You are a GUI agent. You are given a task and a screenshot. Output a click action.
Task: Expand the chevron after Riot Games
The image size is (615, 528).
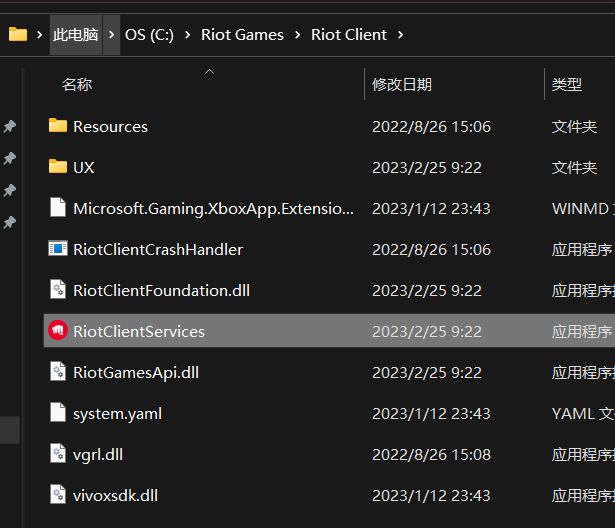click(x=298, y=35)
